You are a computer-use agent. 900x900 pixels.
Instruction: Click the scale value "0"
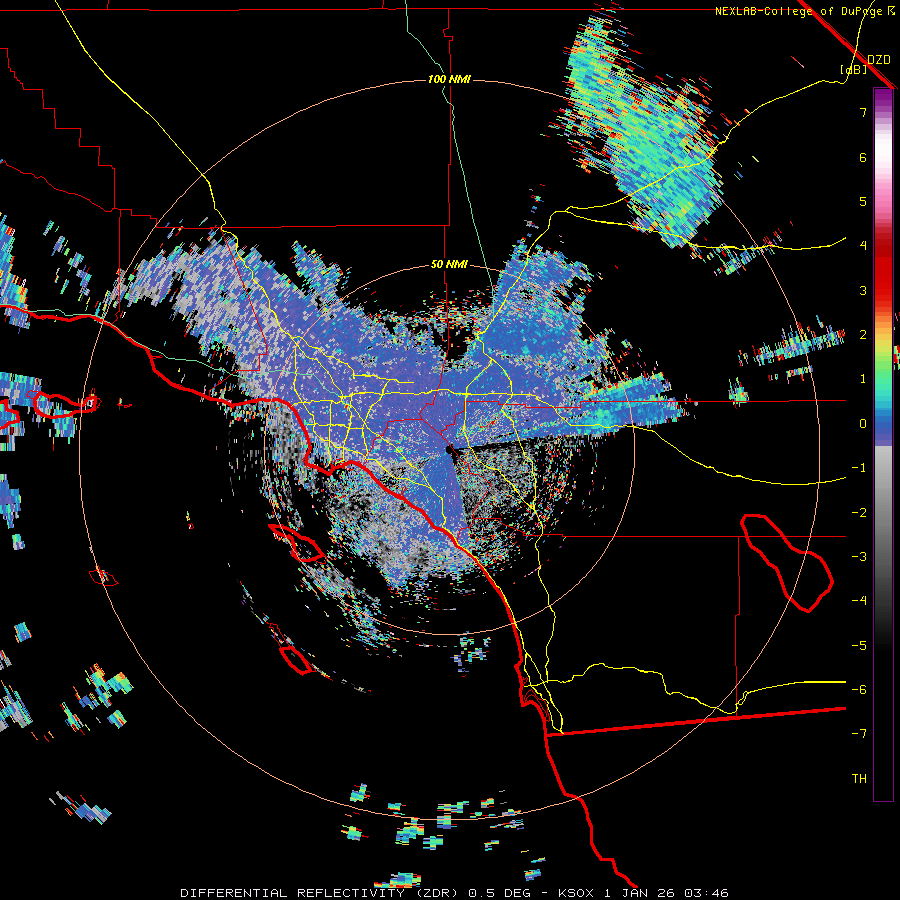[x=863, y=424]
